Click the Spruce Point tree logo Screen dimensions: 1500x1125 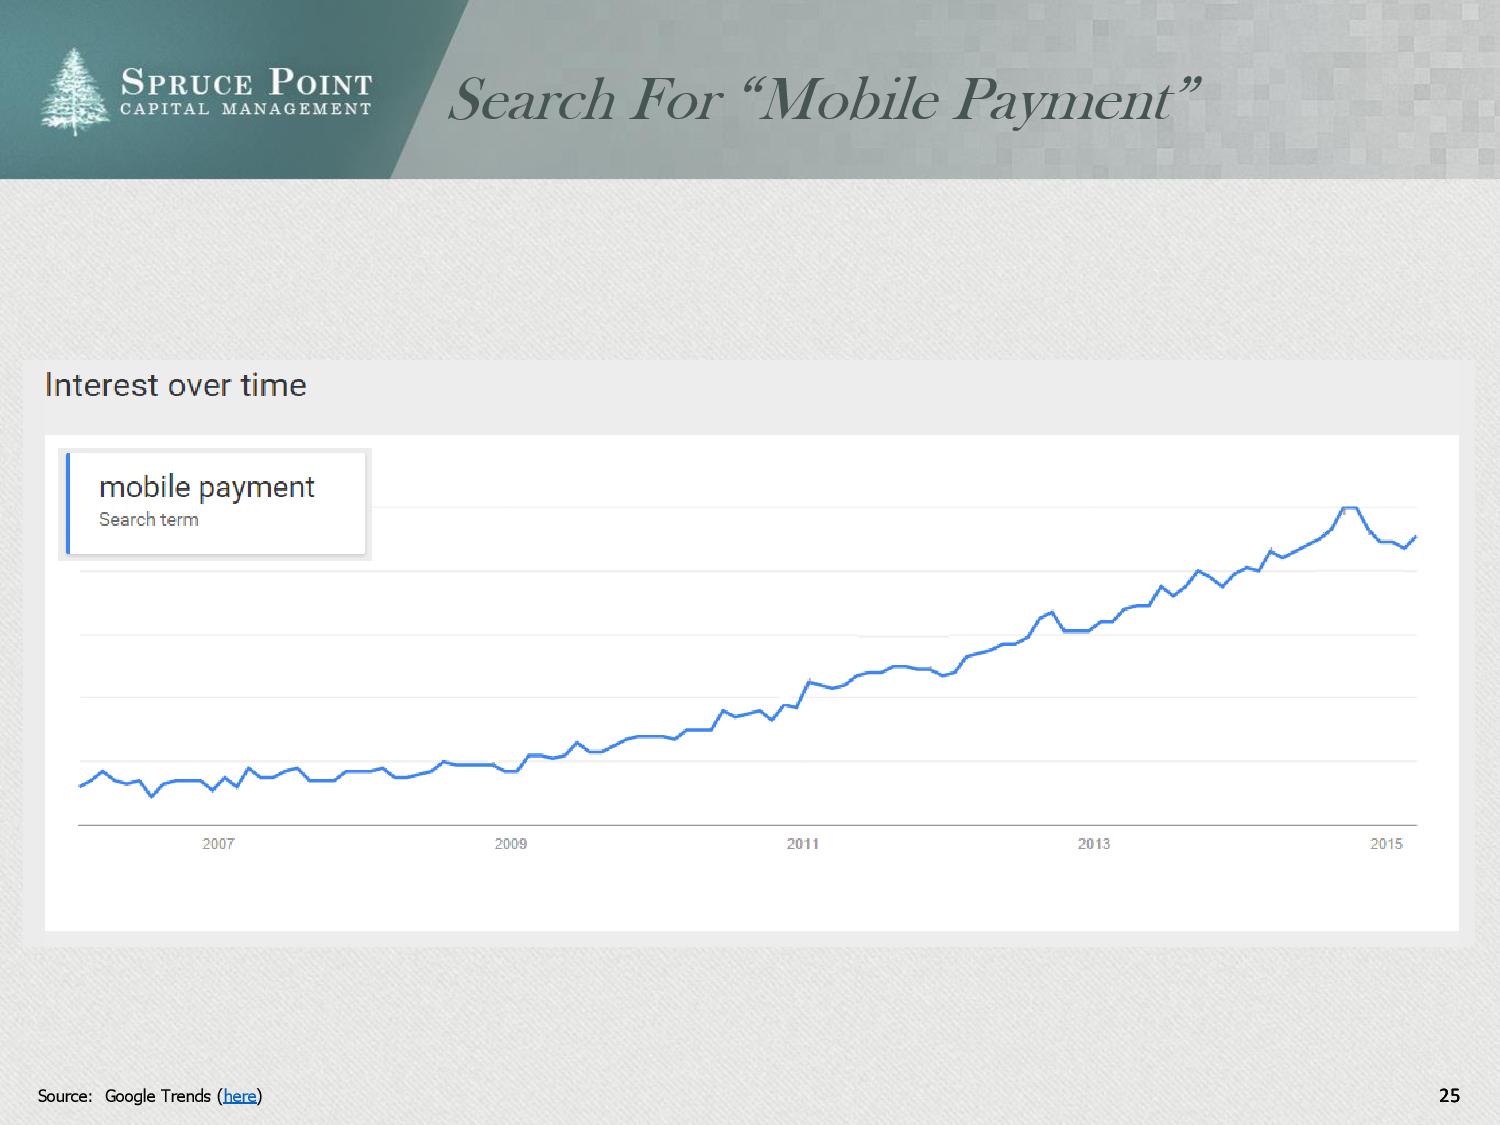click(76, 91)
